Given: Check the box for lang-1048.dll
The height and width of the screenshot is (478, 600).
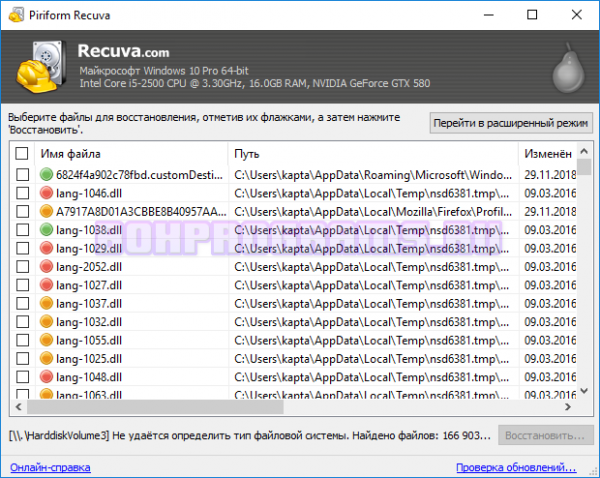Looking at the screenshot, I should 23,377.
